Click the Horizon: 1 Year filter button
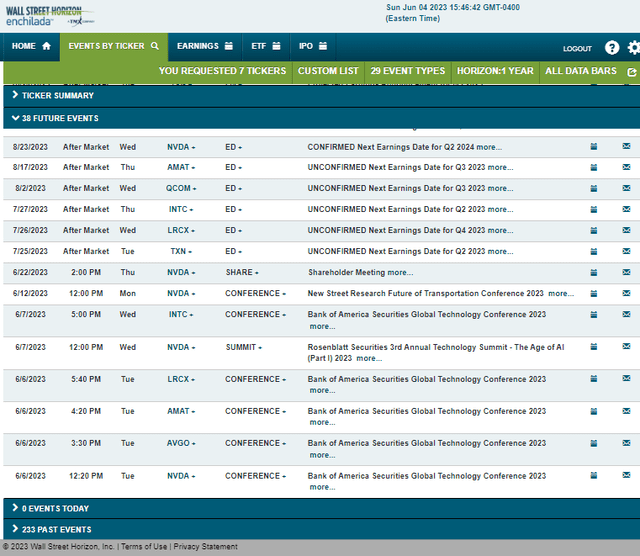 [495, 71]
